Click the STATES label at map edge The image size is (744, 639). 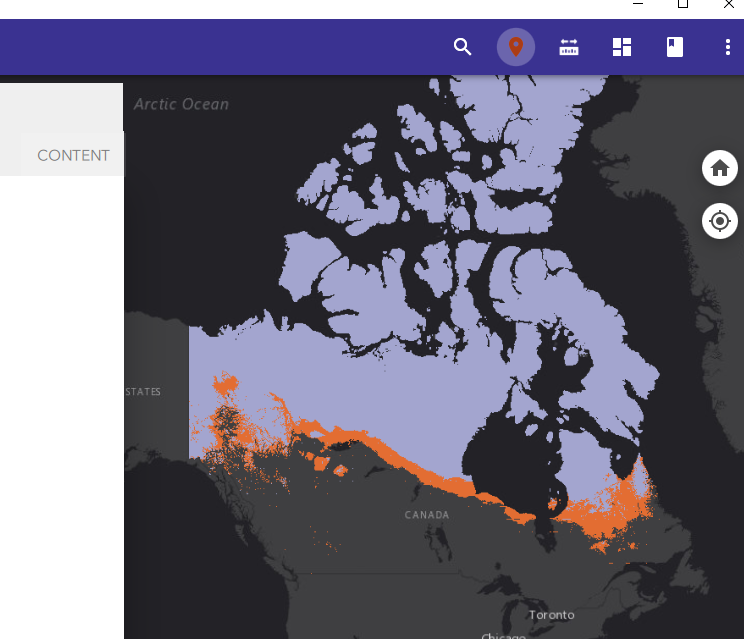click(x=143, y=392)
